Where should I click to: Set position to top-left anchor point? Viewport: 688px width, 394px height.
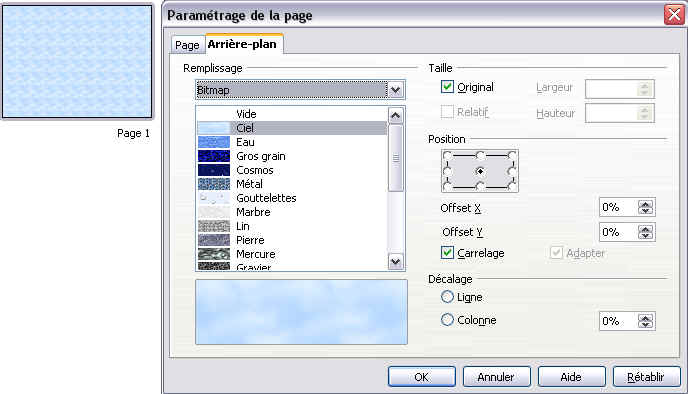[447, 156]
